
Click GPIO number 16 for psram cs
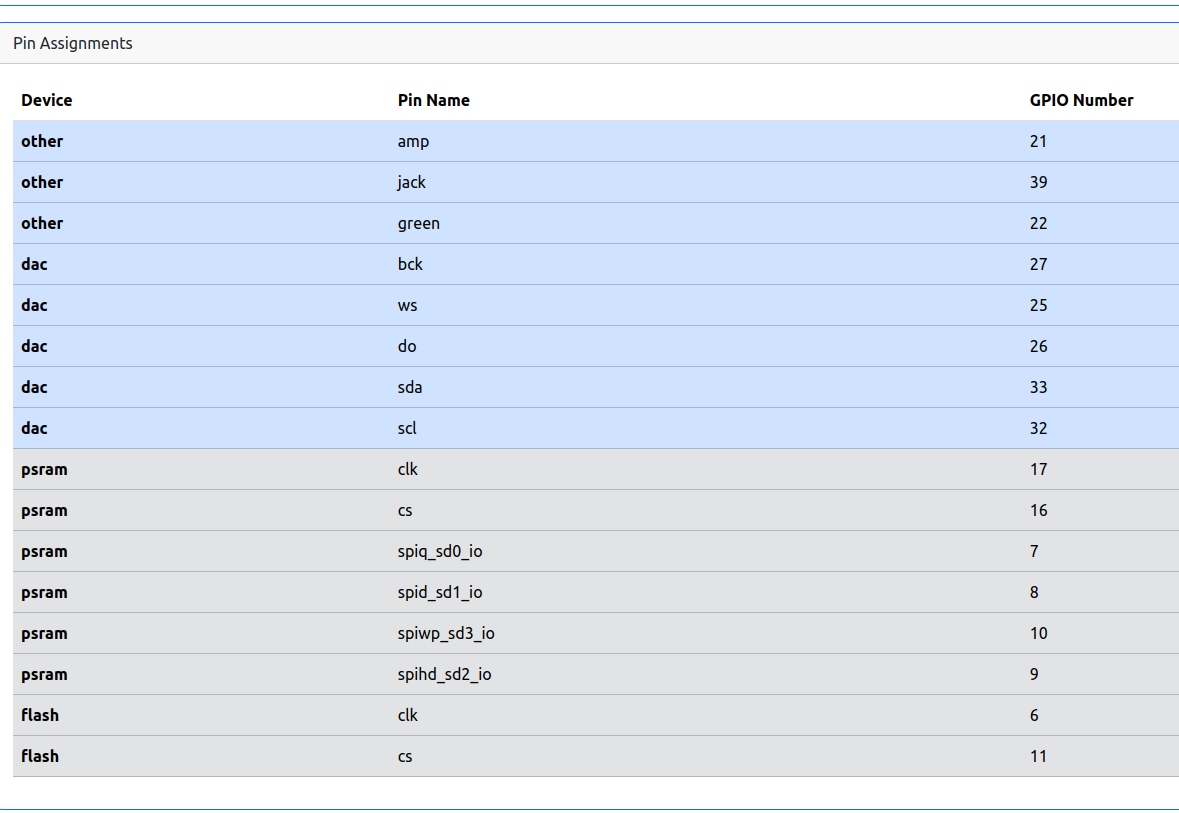click(x=1038, y=510)
